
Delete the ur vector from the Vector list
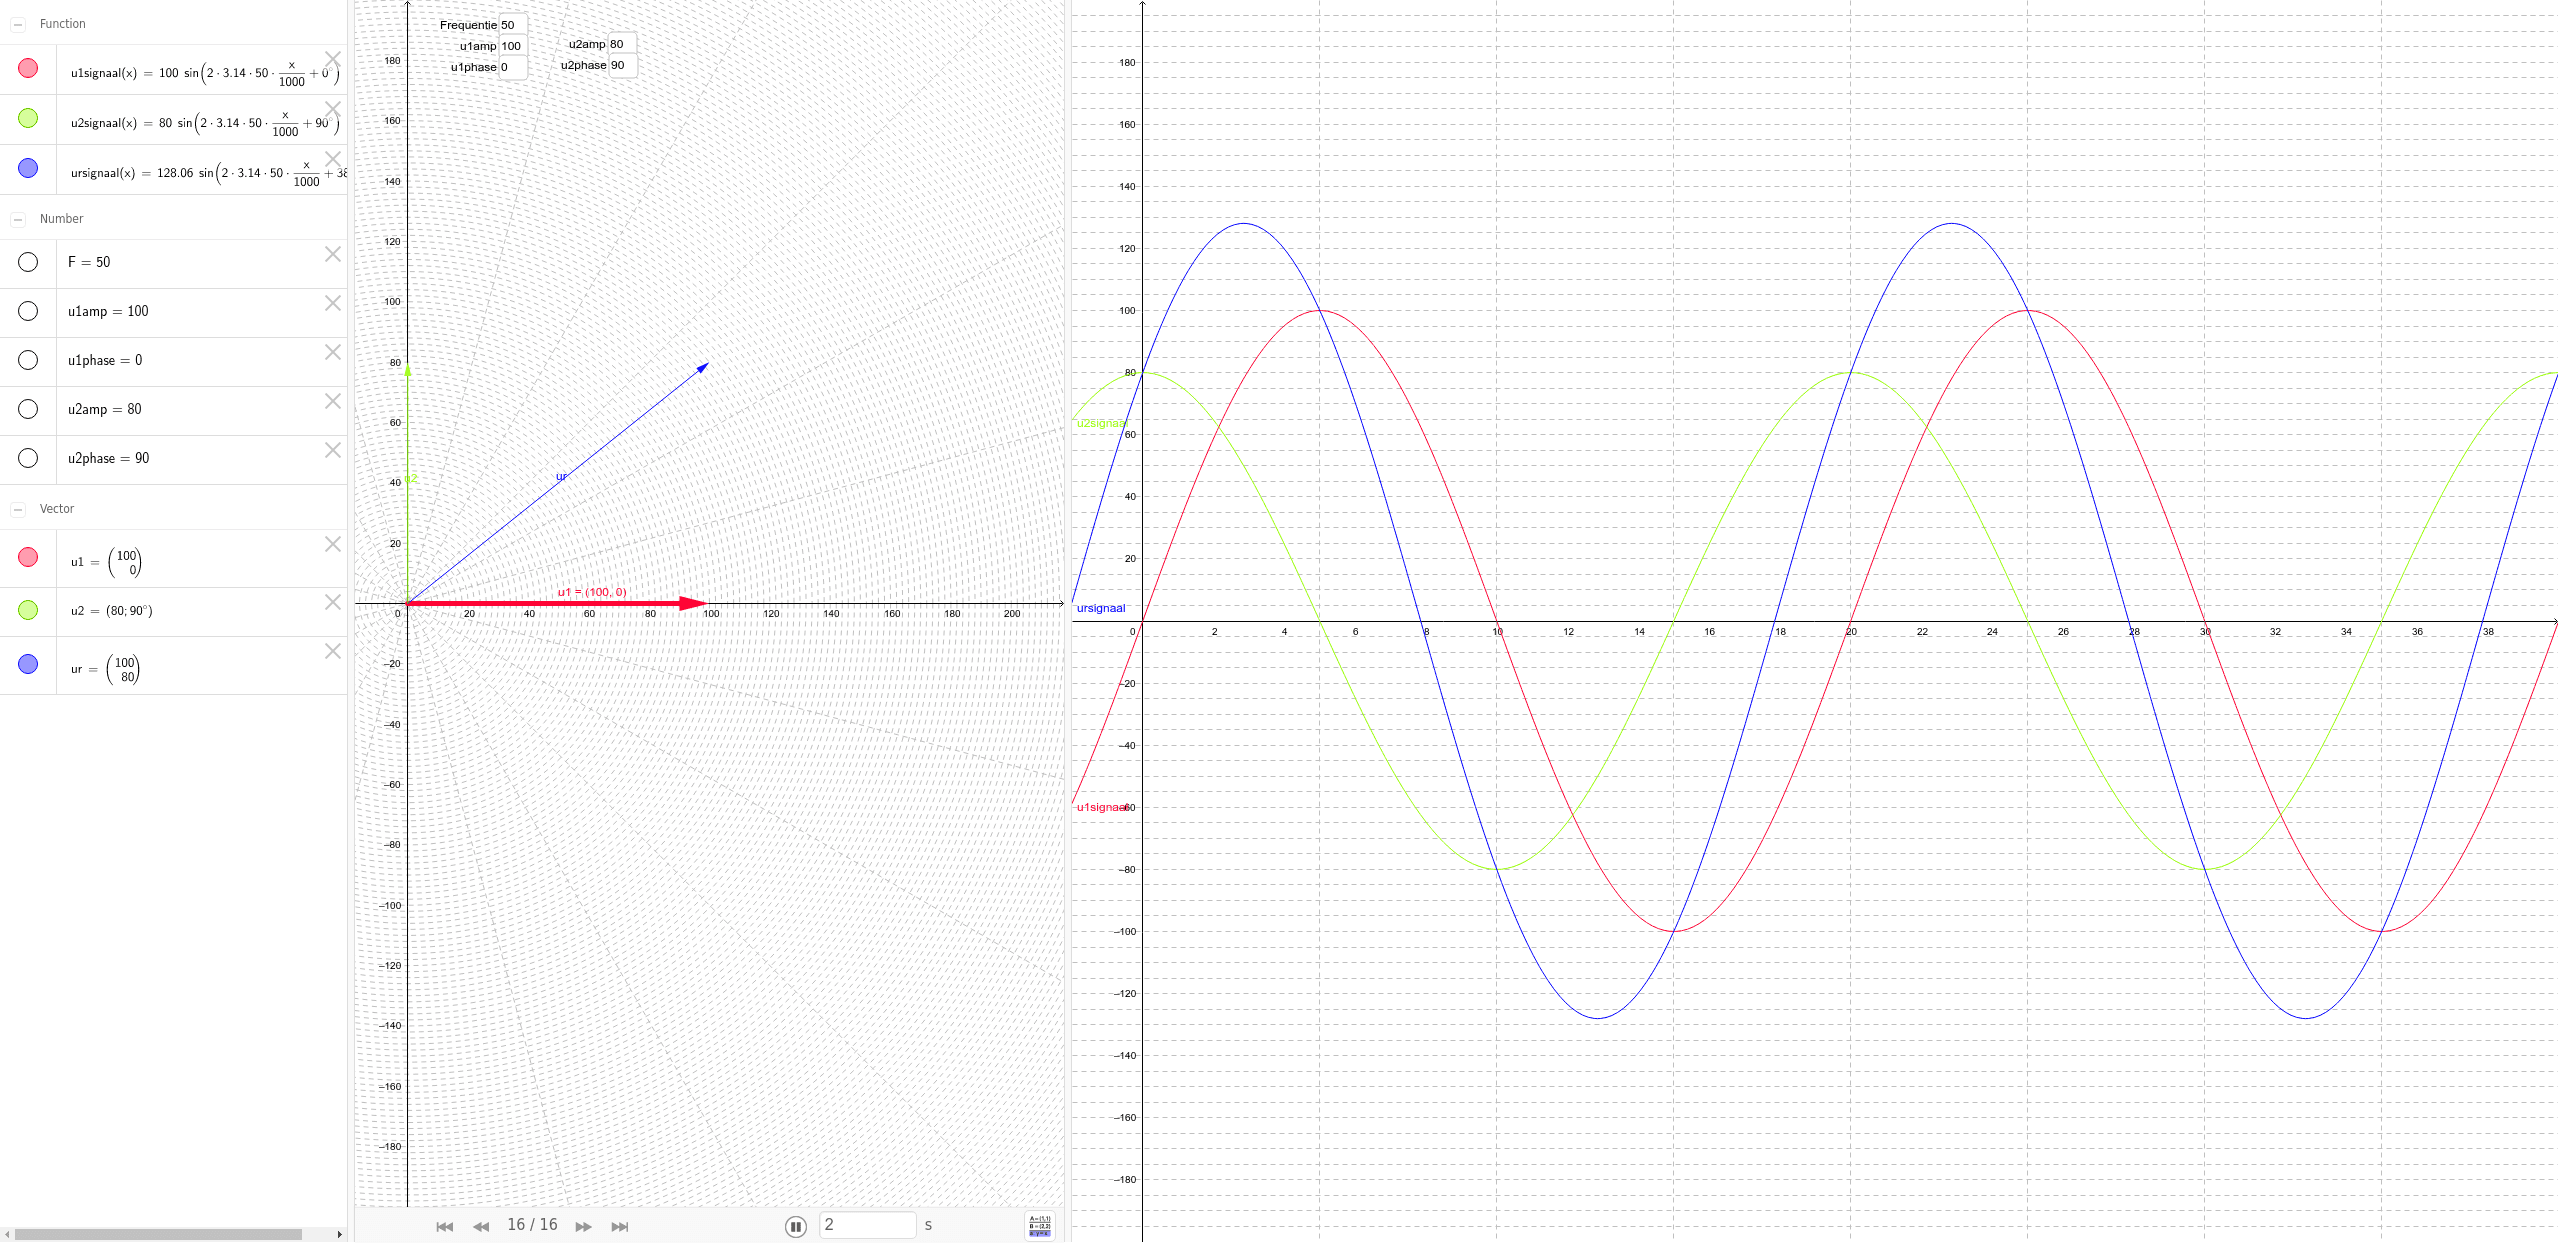click(332, 651)
